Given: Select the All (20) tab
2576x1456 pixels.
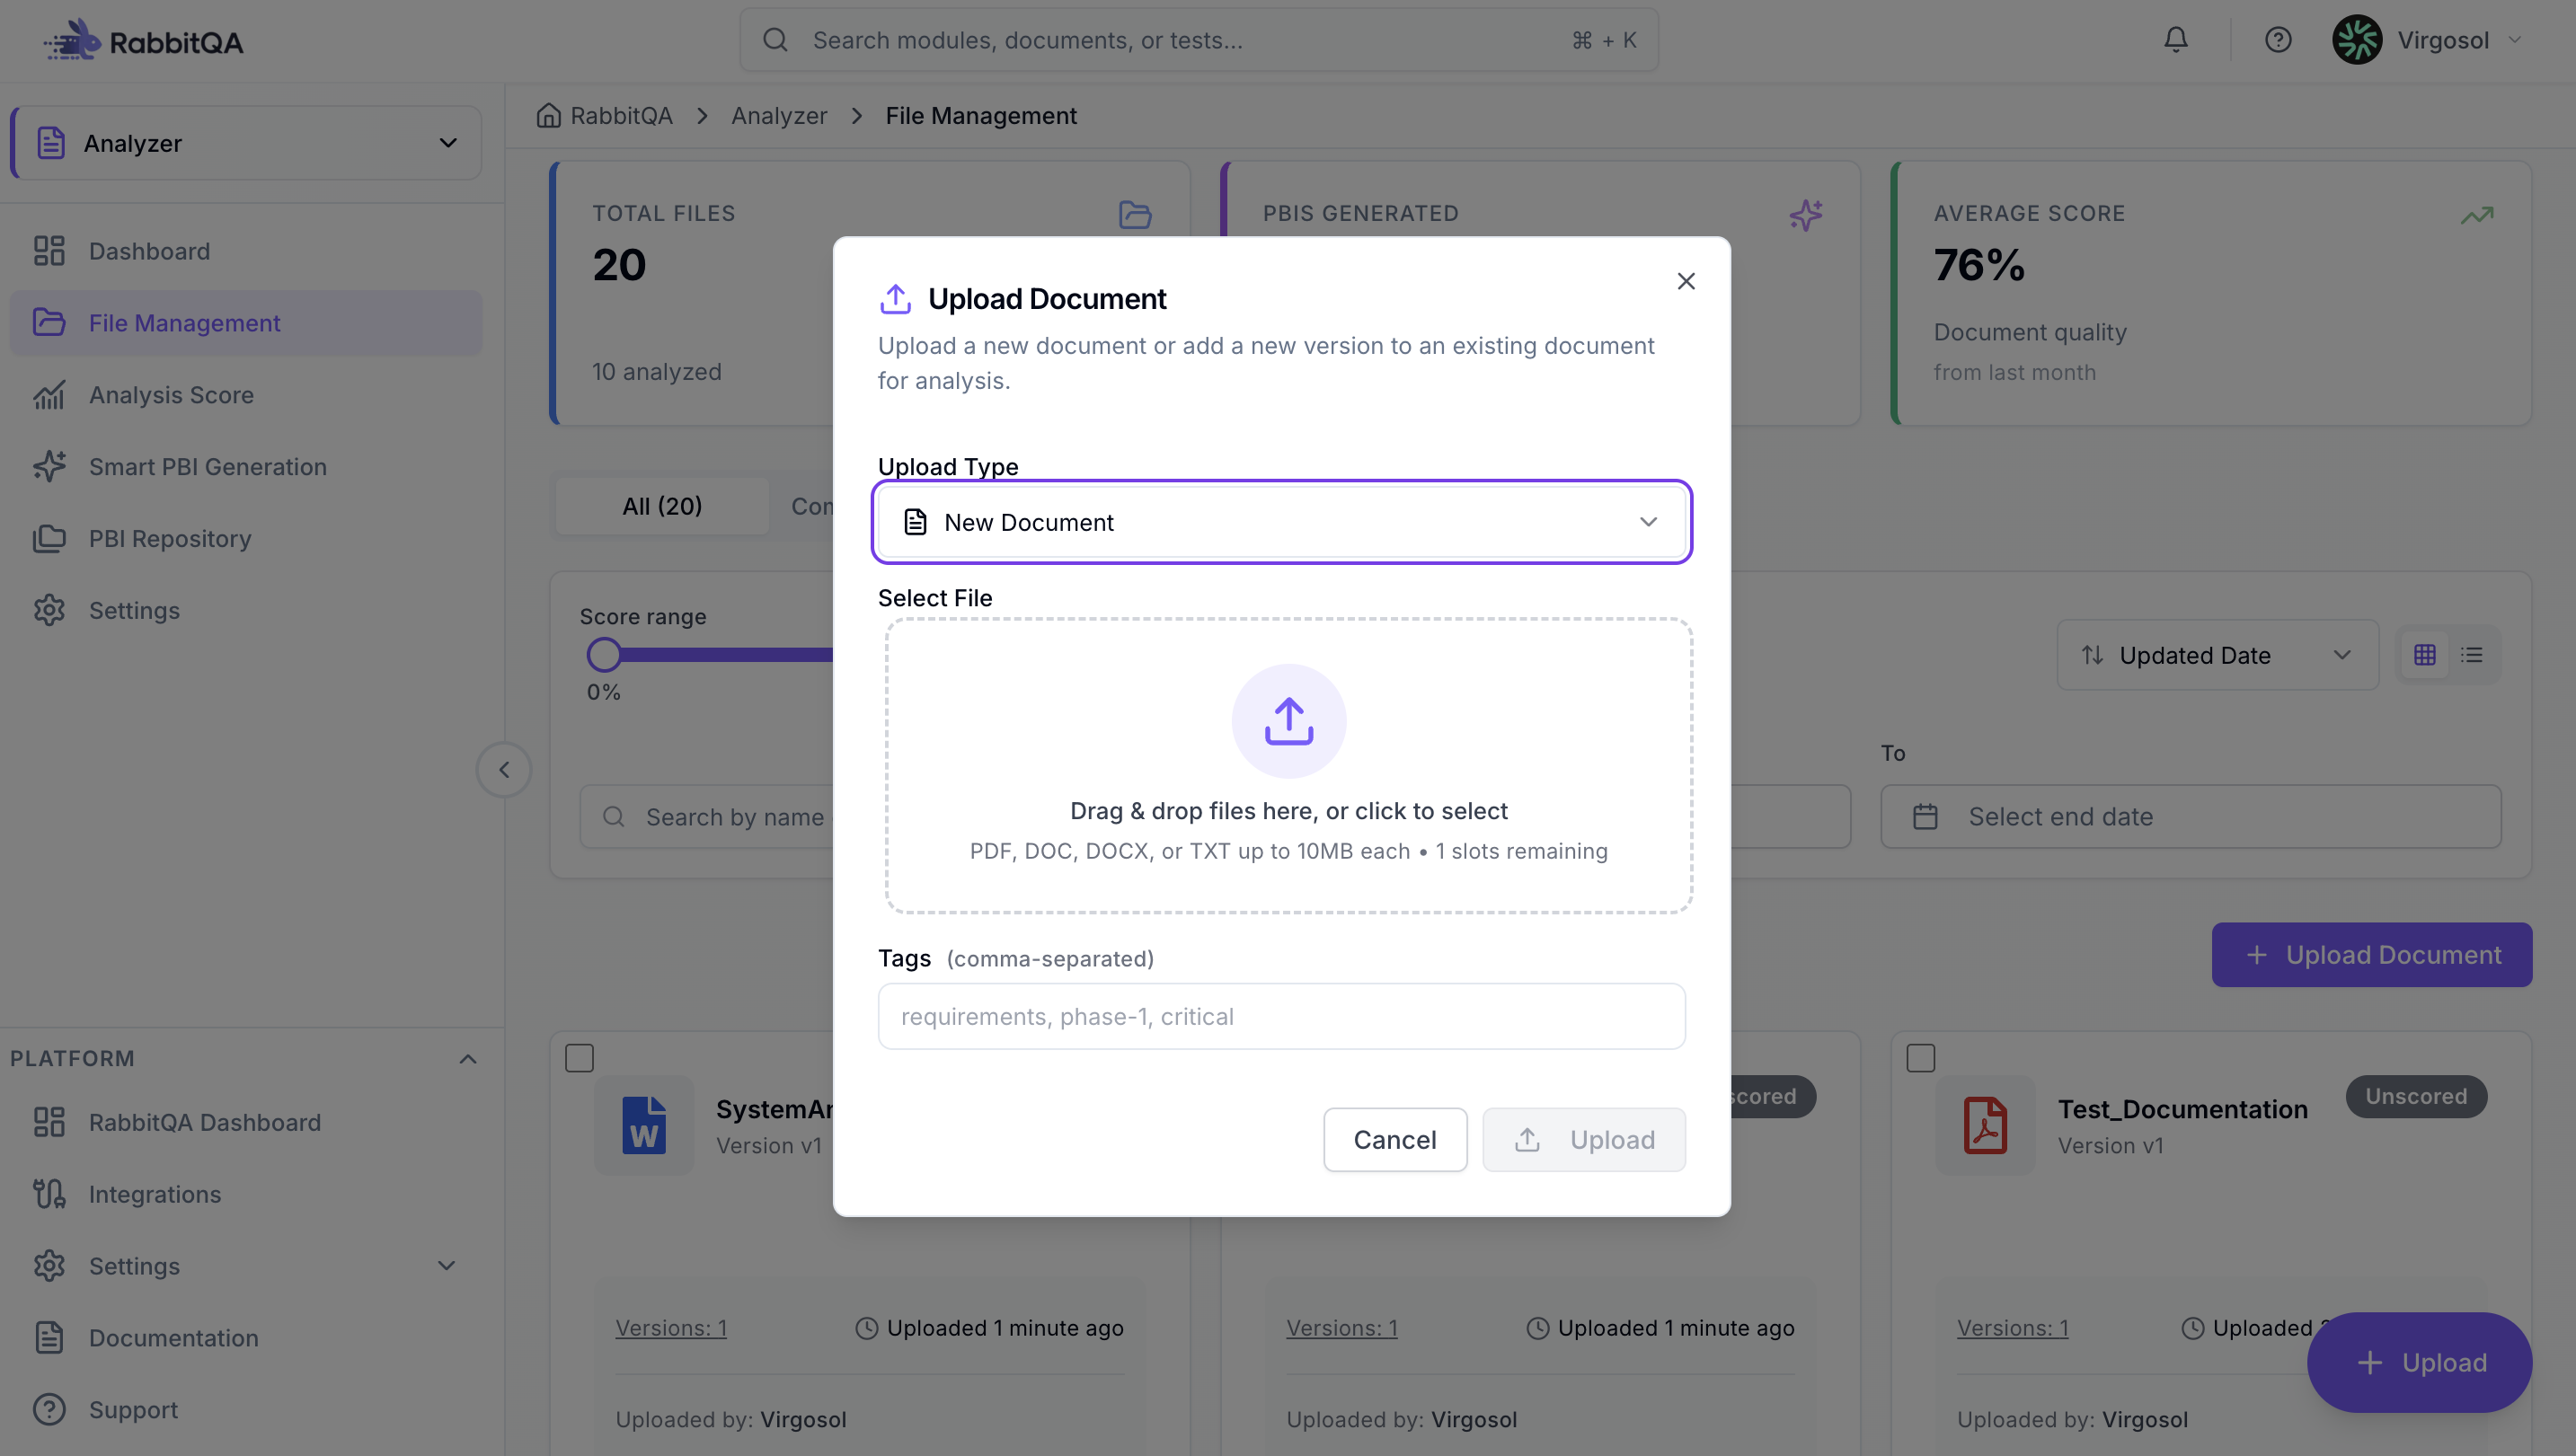Looking at the screenshot, I should coord(662,506).
